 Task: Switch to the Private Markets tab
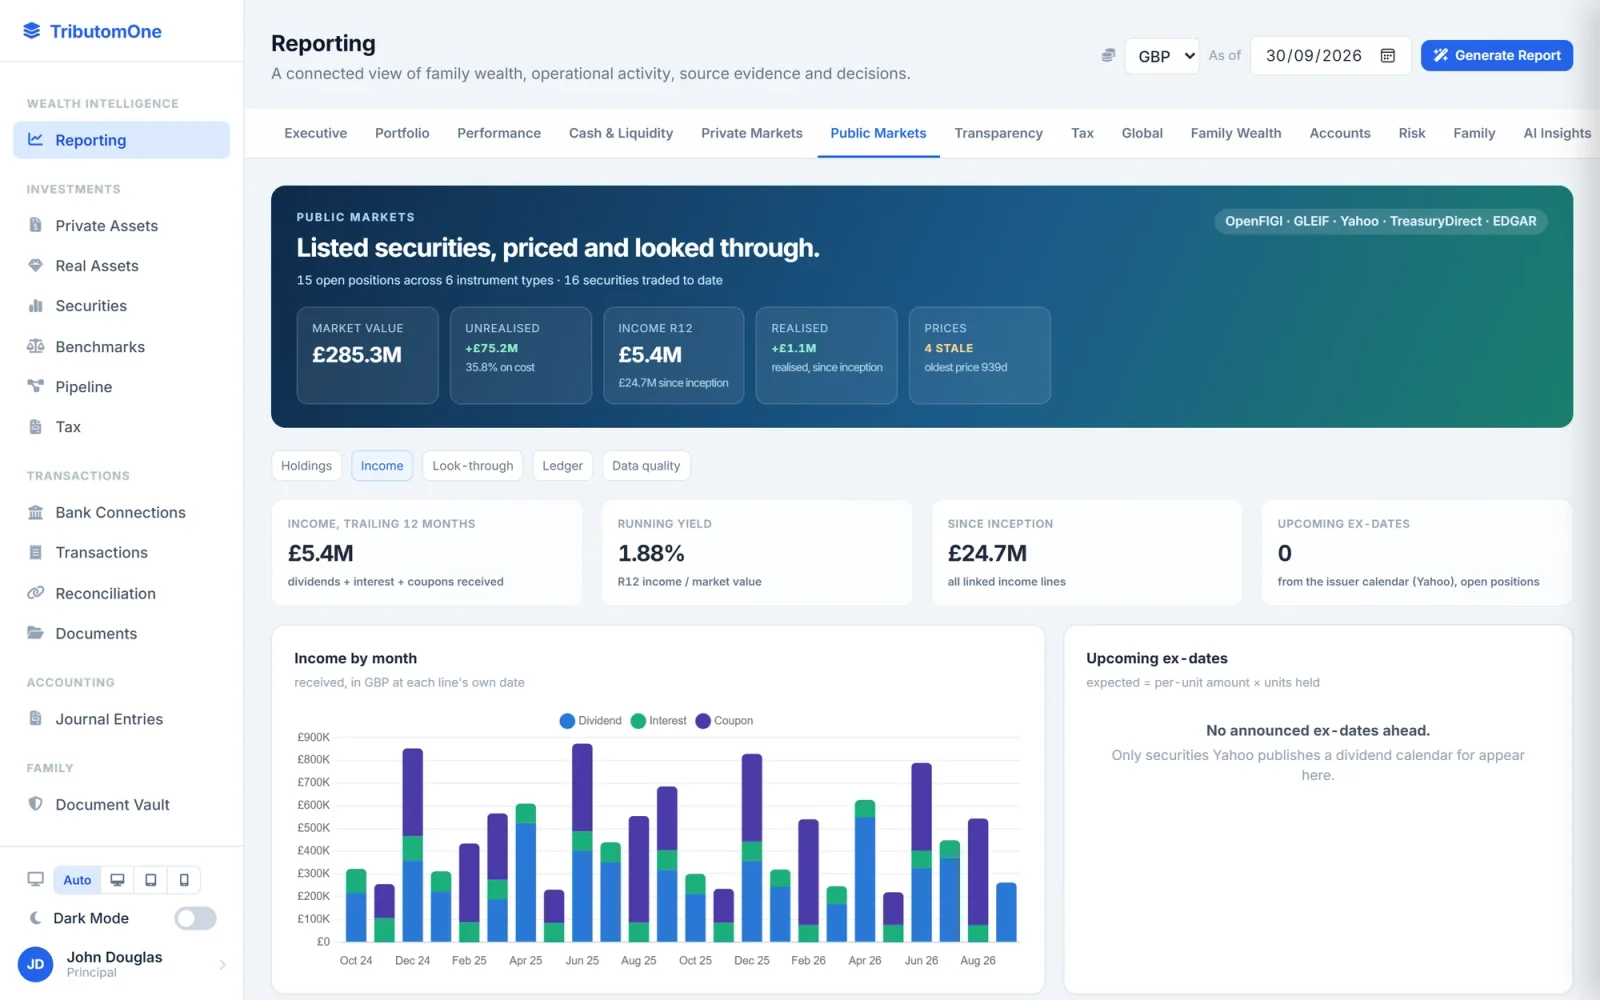coord(752,133)
